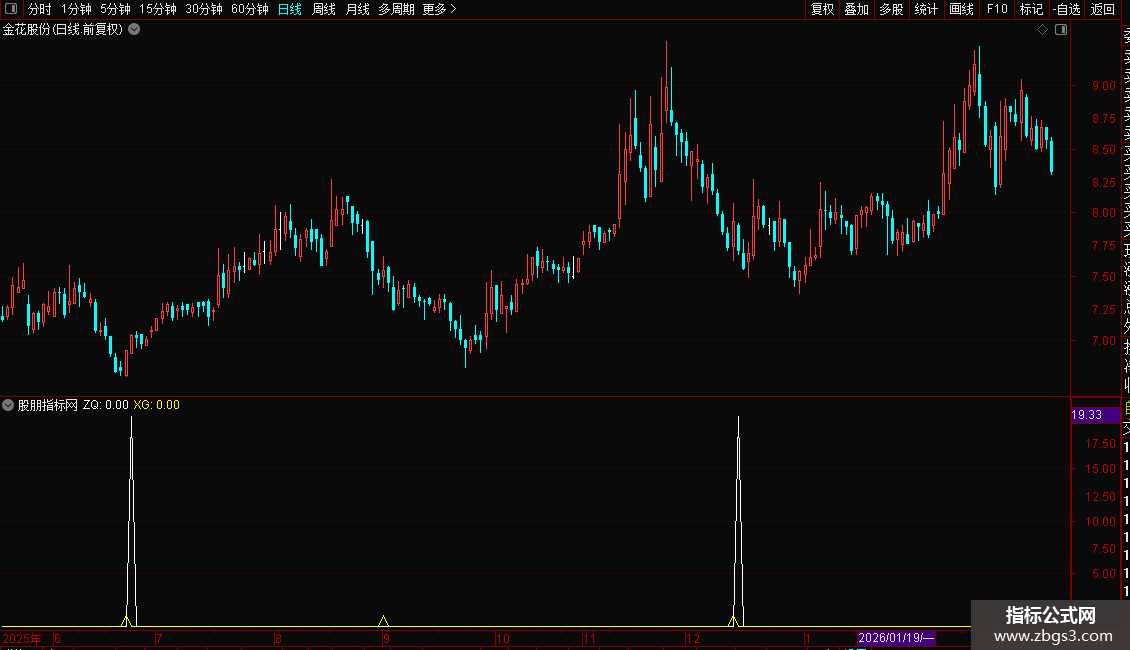
Task: Click the 叠加 overlay button
Action: (x=856, y=9)
